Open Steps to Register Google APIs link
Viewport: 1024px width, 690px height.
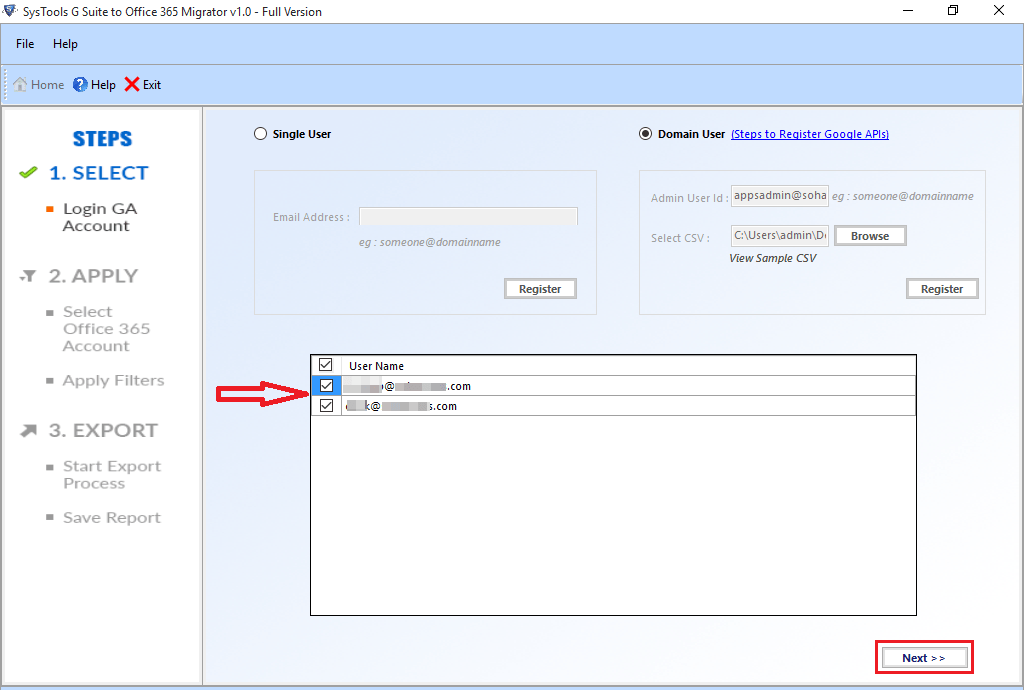[810, 134]
